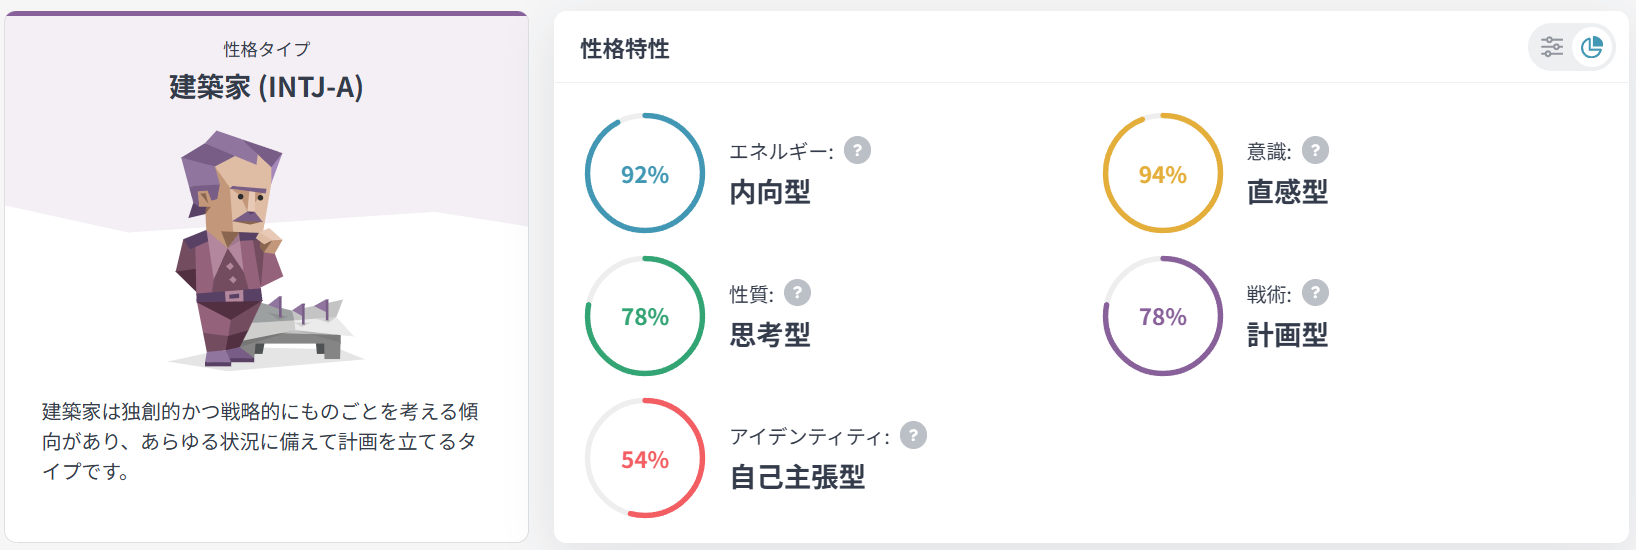Click help icon next to 性質
The height and width of the screenshot is (550, 1636).
(797, 293)
